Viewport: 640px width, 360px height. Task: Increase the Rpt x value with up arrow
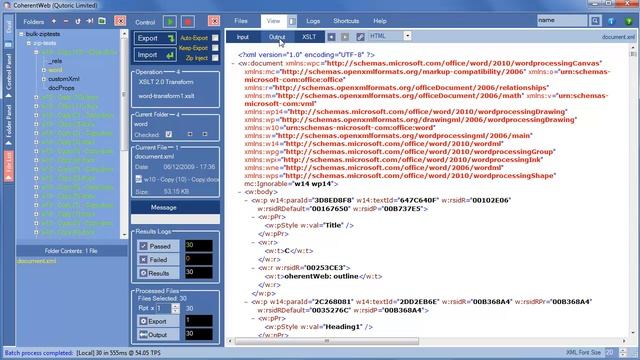click(176, 306)
